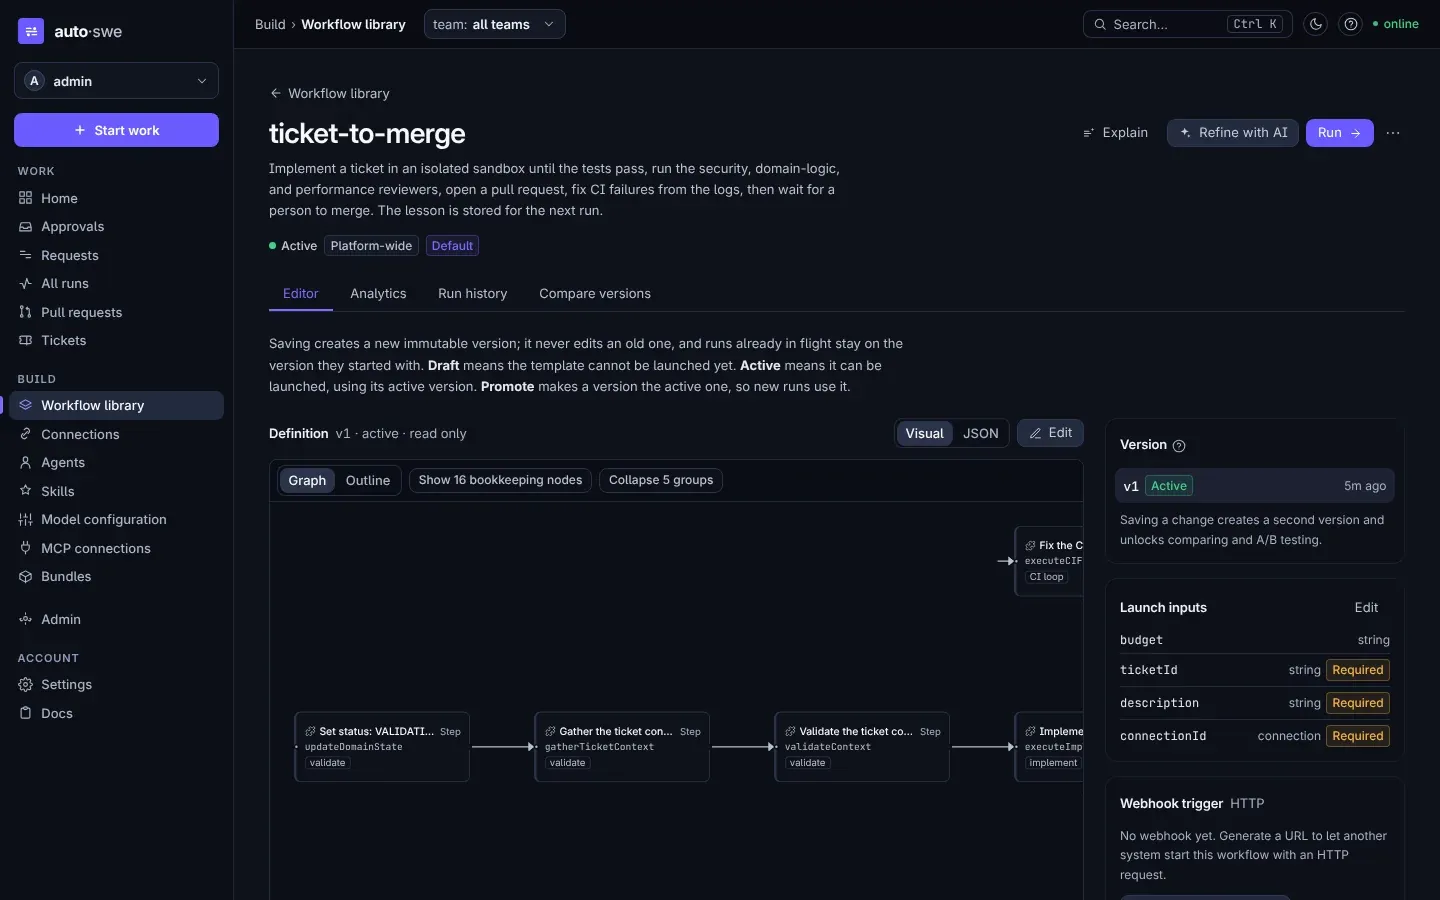Screen dimensions: 1440x900
Task: Click the admin avatar letter A
Action: pyautogui.click(x=35, y=81)
